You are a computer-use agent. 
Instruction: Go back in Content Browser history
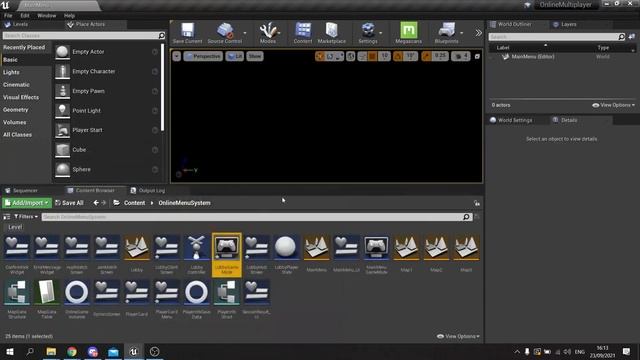[x=96, y=202]
